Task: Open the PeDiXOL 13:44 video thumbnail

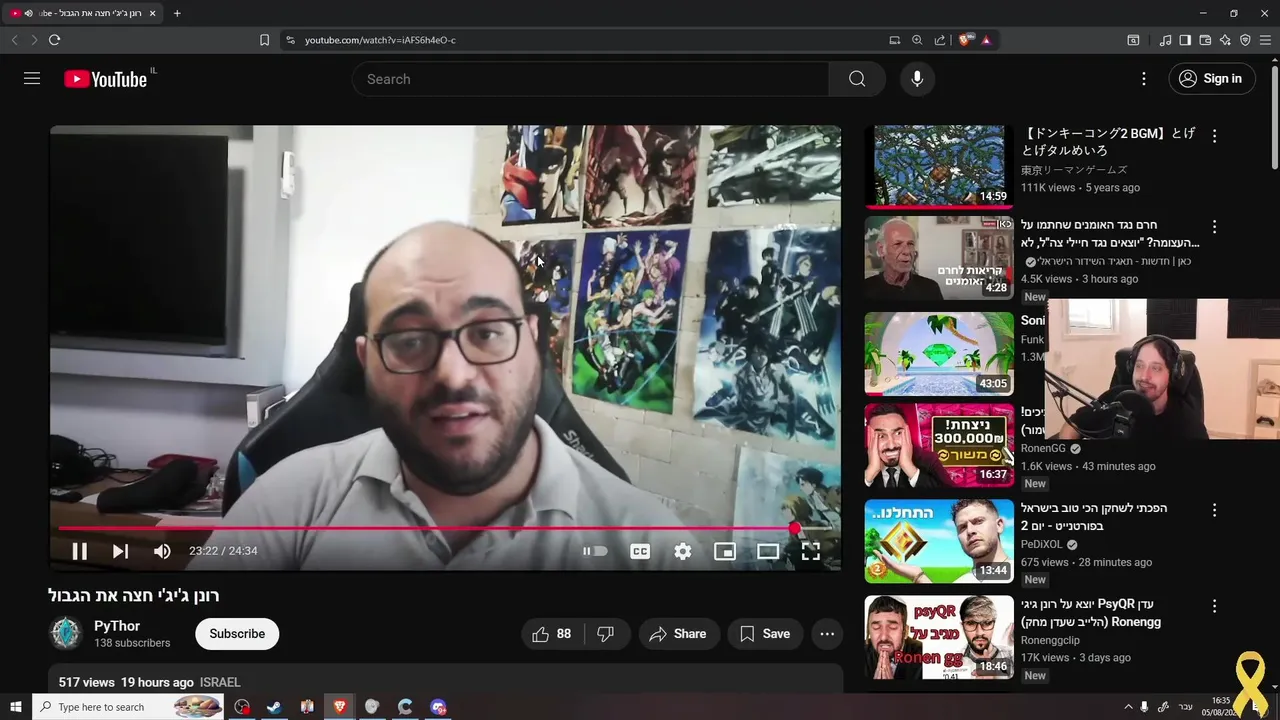Action: [x=939, y=541]
